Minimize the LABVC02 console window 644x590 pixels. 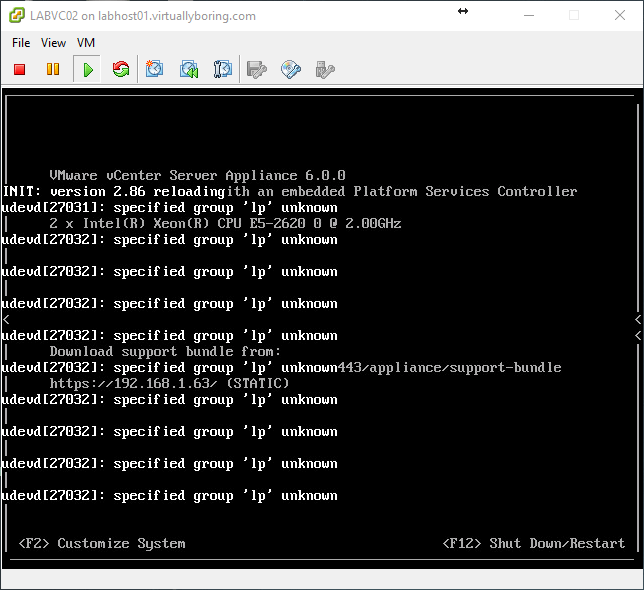click(529, 16)
